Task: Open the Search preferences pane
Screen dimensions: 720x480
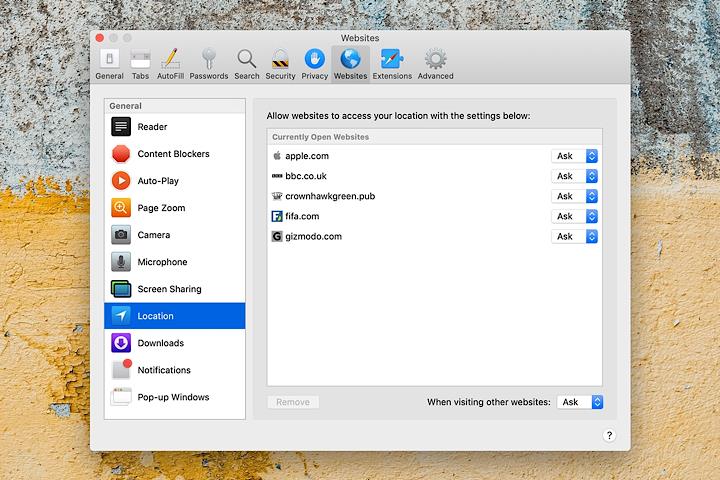Action: click(246, 62)
